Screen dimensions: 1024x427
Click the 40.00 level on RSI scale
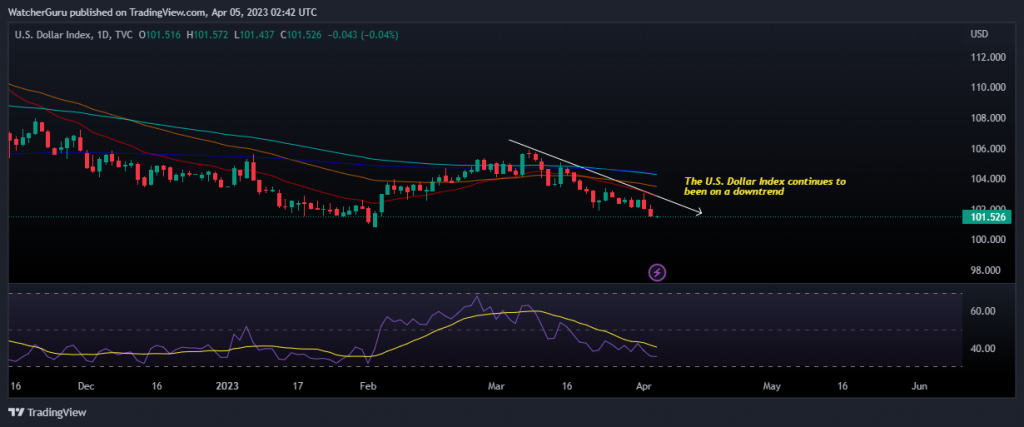984,349
